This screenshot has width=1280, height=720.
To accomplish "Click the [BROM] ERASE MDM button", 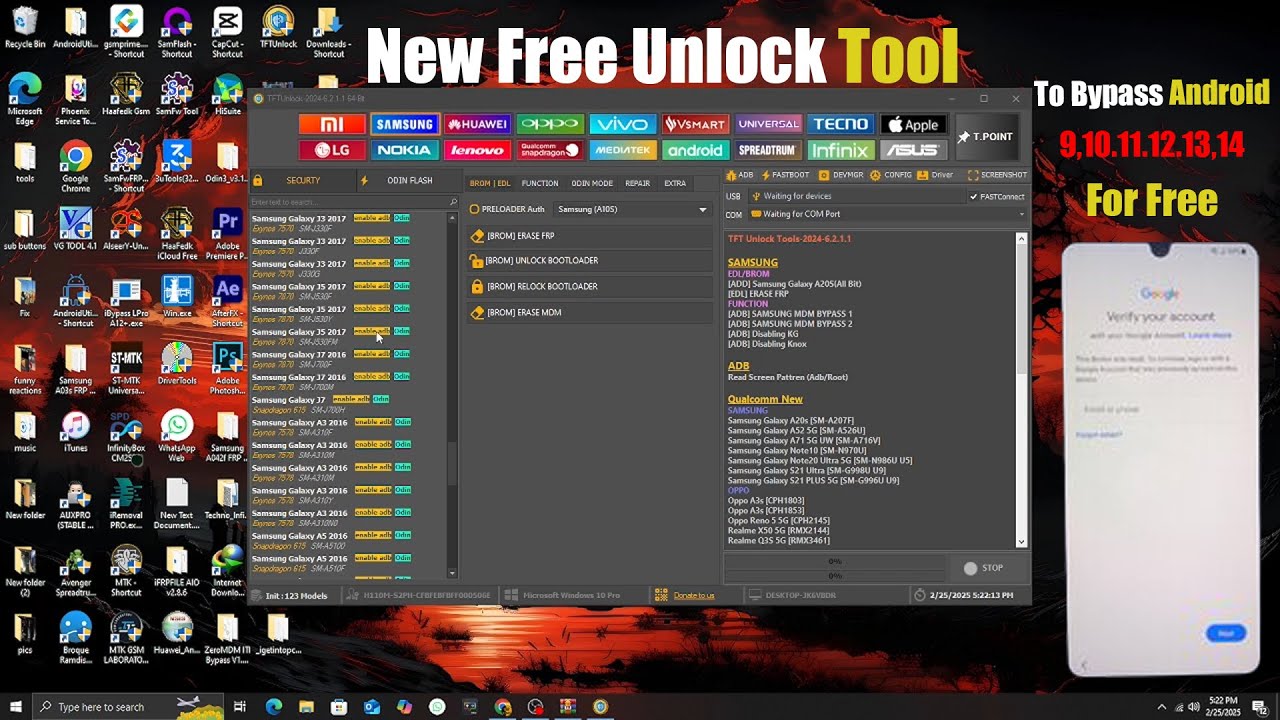I will coord(591,313).
